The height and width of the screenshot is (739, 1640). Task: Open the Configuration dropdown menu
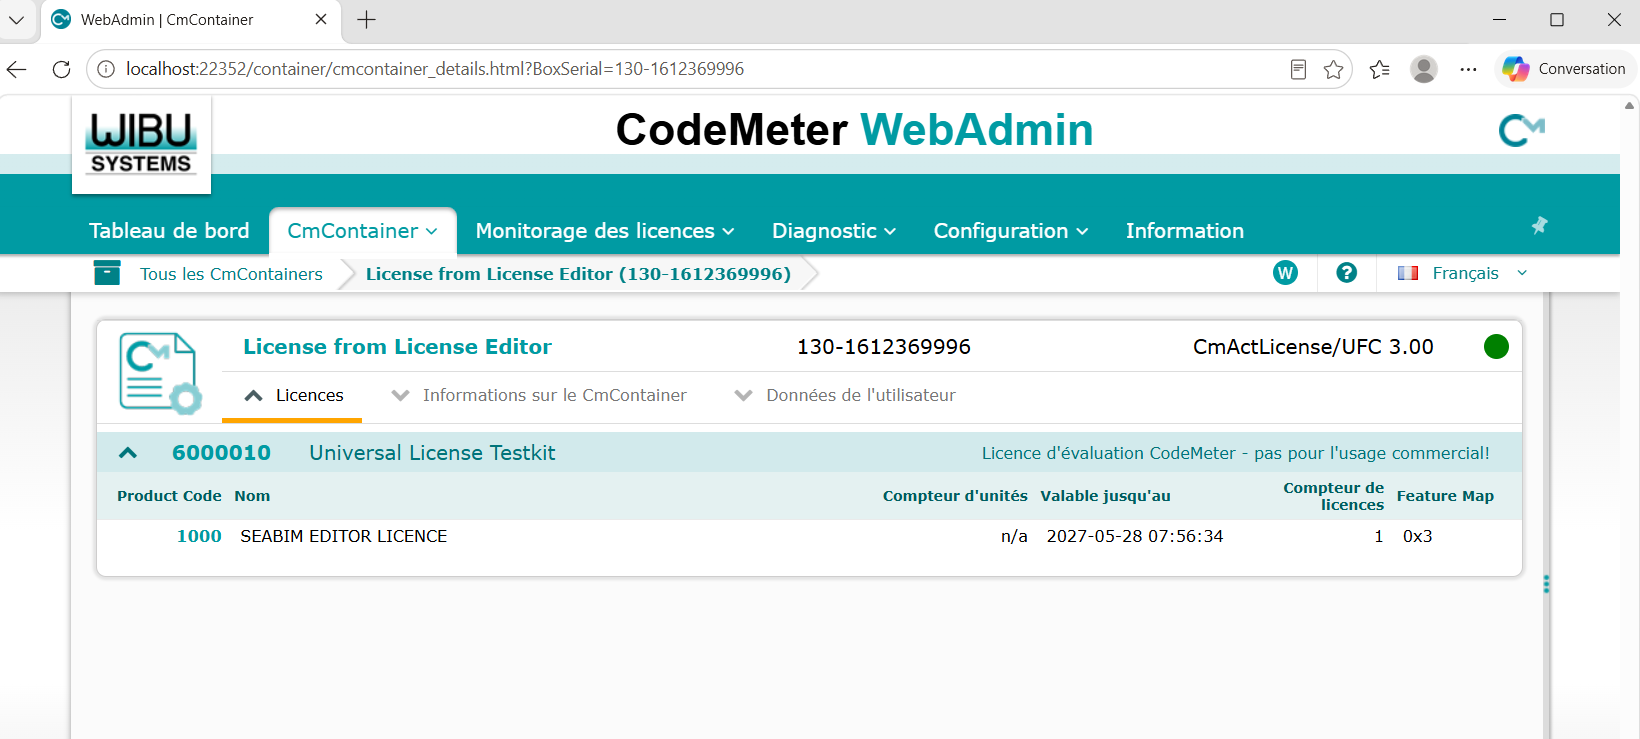pos(1011,231)
